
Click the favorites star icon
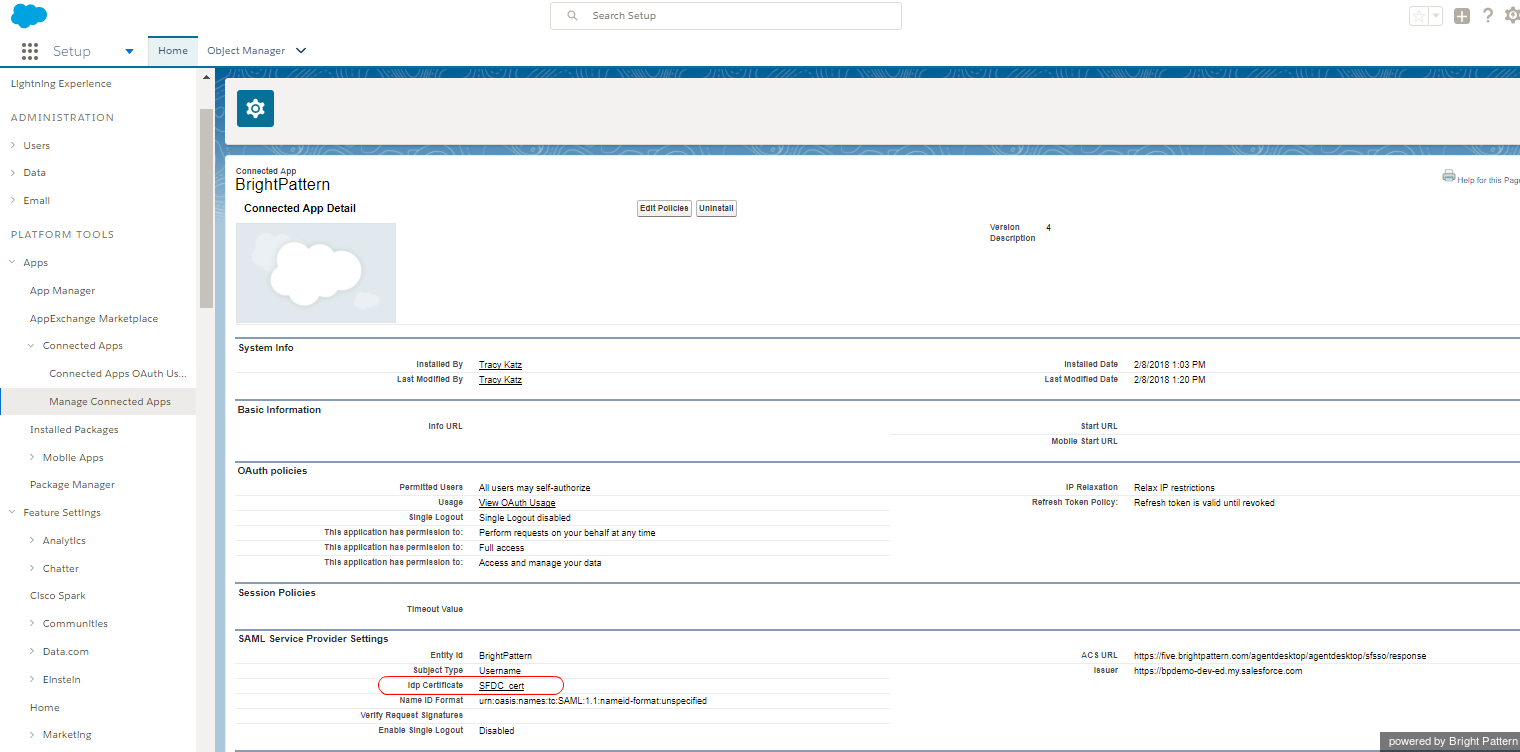(x=1419, y=16)
